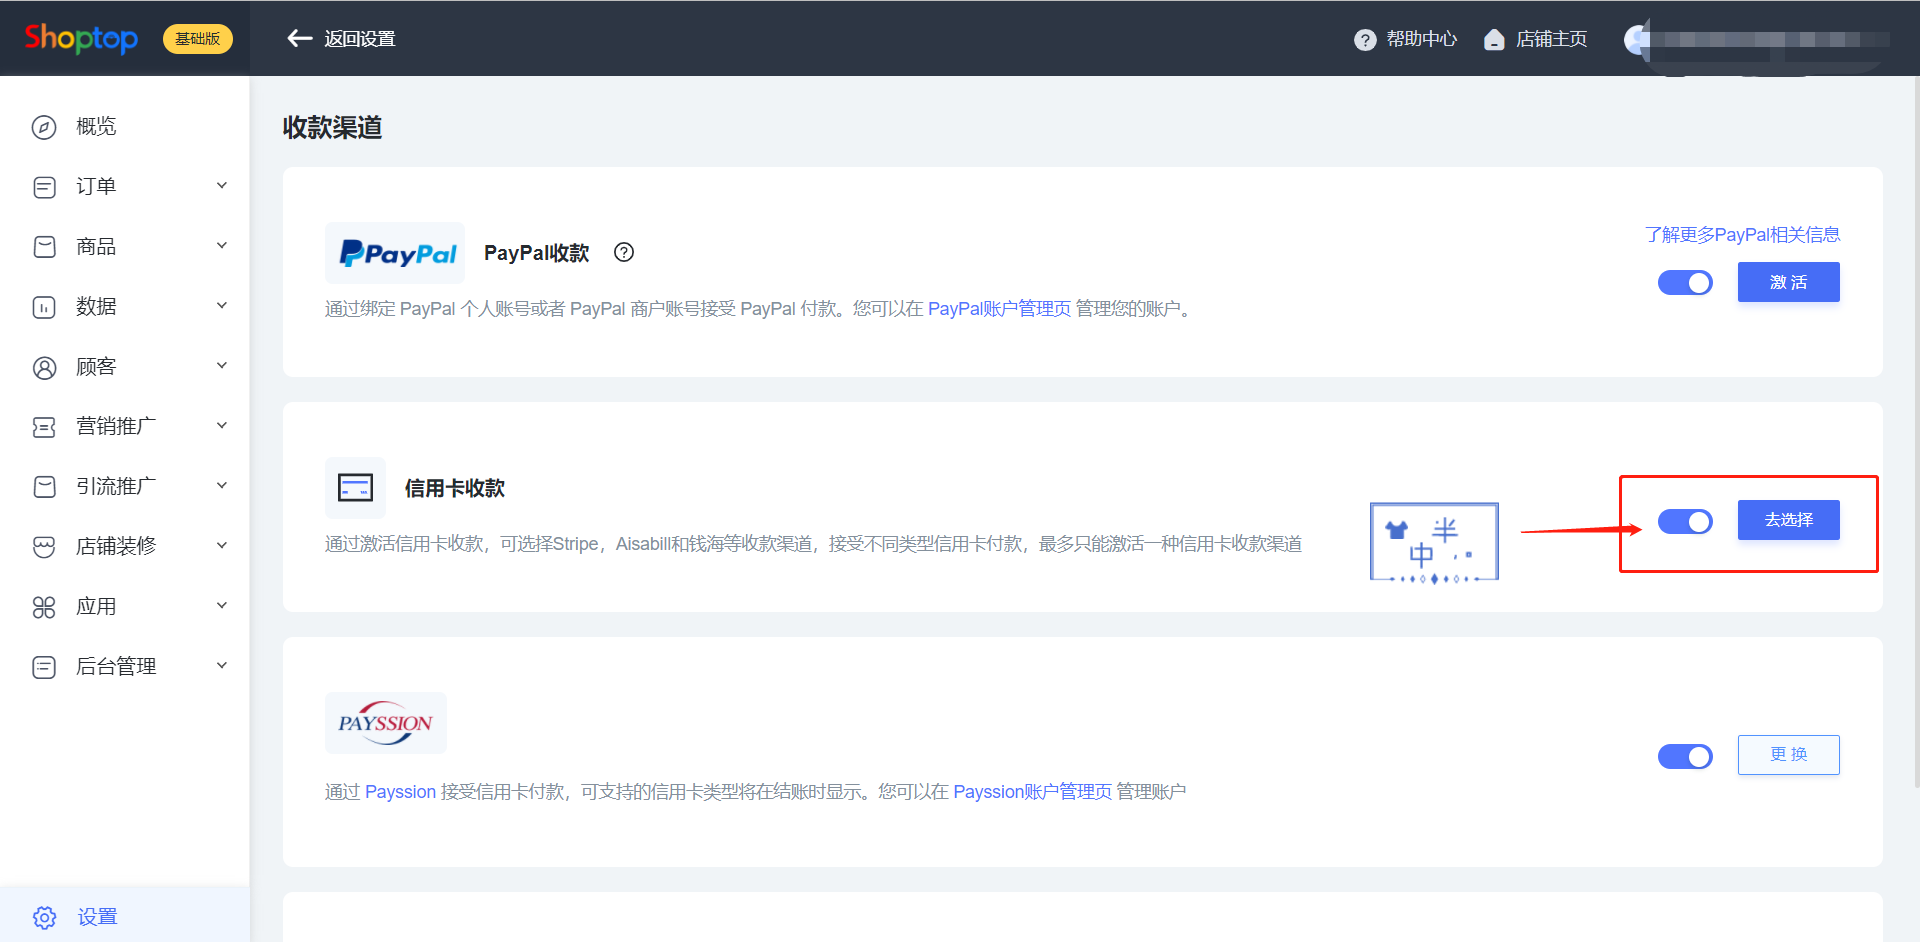Click the Shoptop logo
This screenshot has width=1920, height=942.
pyautogui.click(x=81, y=38)
